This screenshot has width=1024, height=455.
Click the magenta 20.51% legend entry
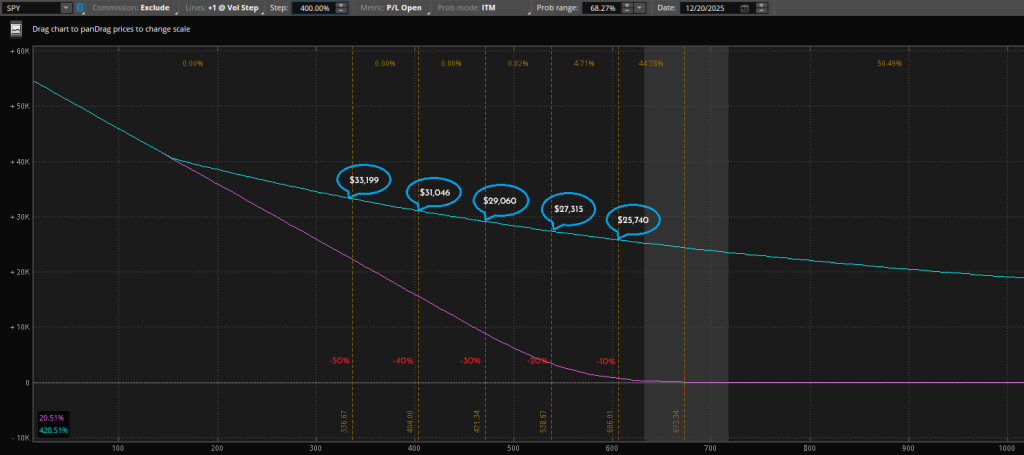pos(52,418)
